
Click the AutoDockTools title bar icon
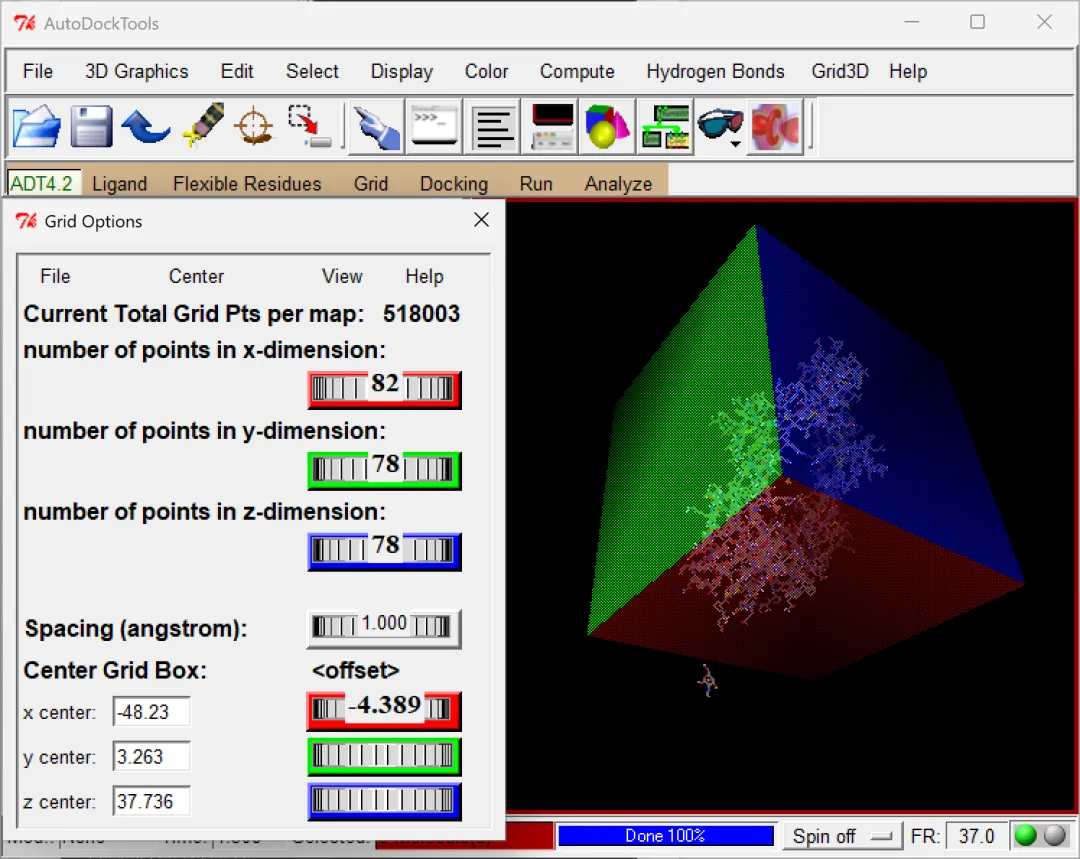pyautogui.click(x=25, y=23)
